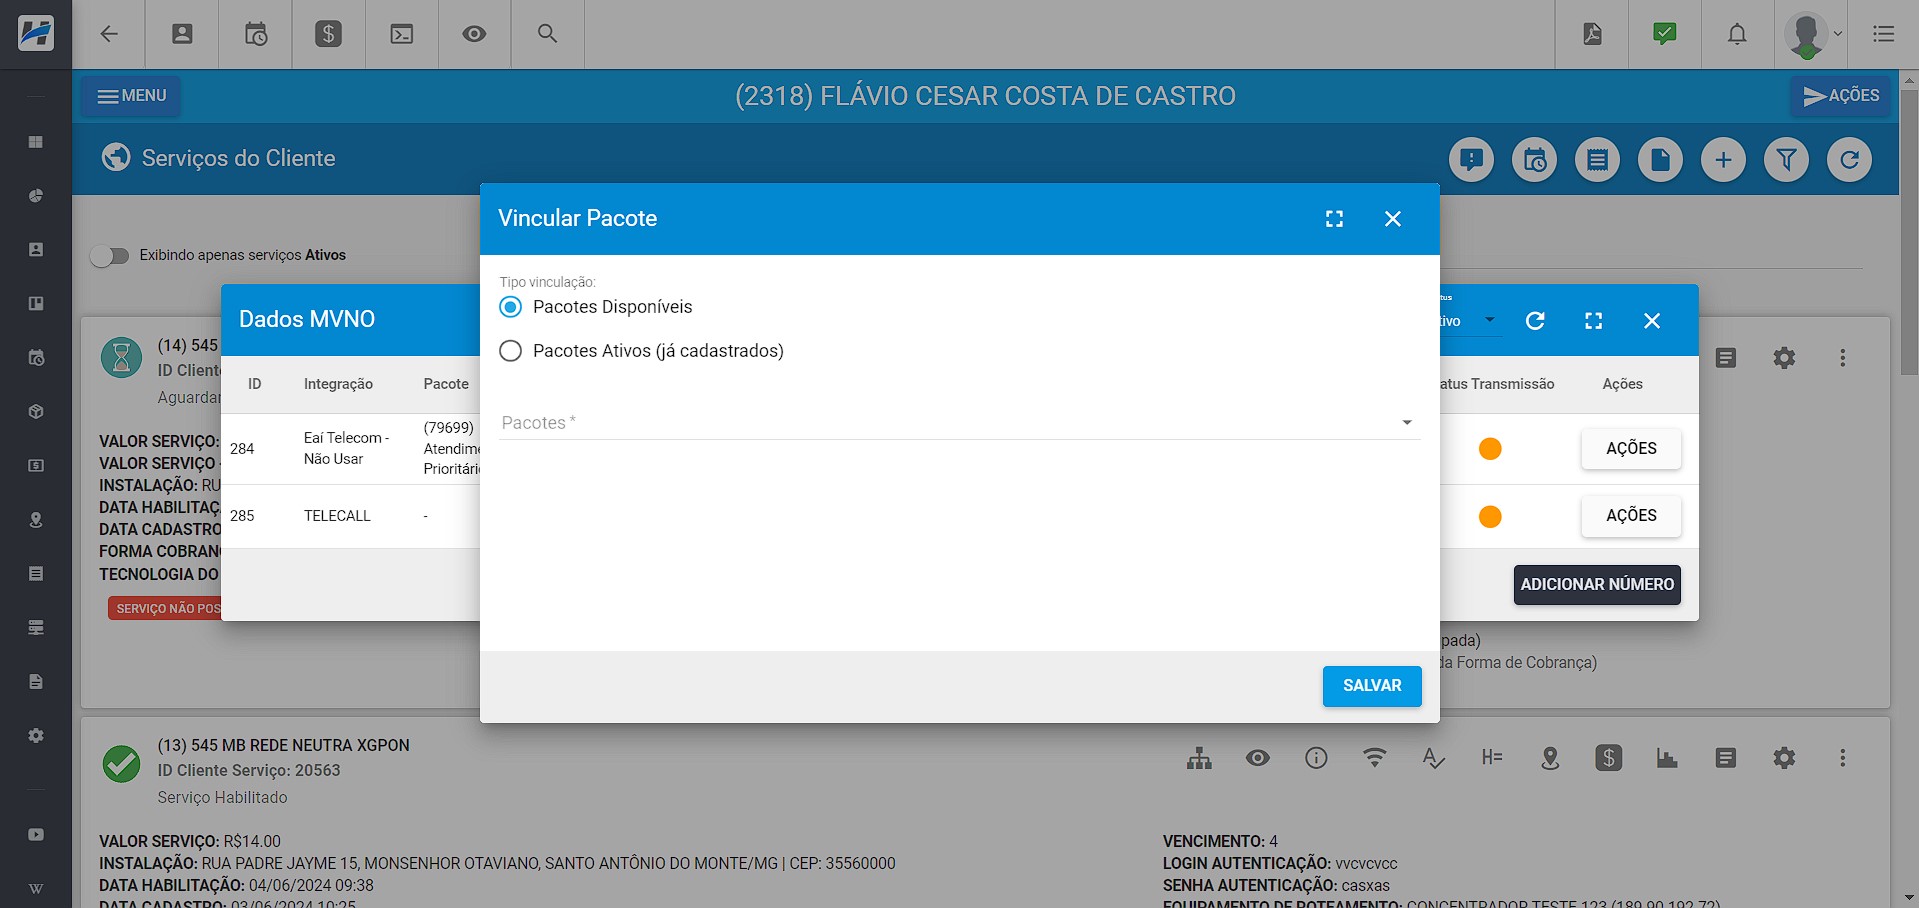Open the round filter funnel icon
This screenshot has height=908, width=1919.
click(x=1786, y=160)
